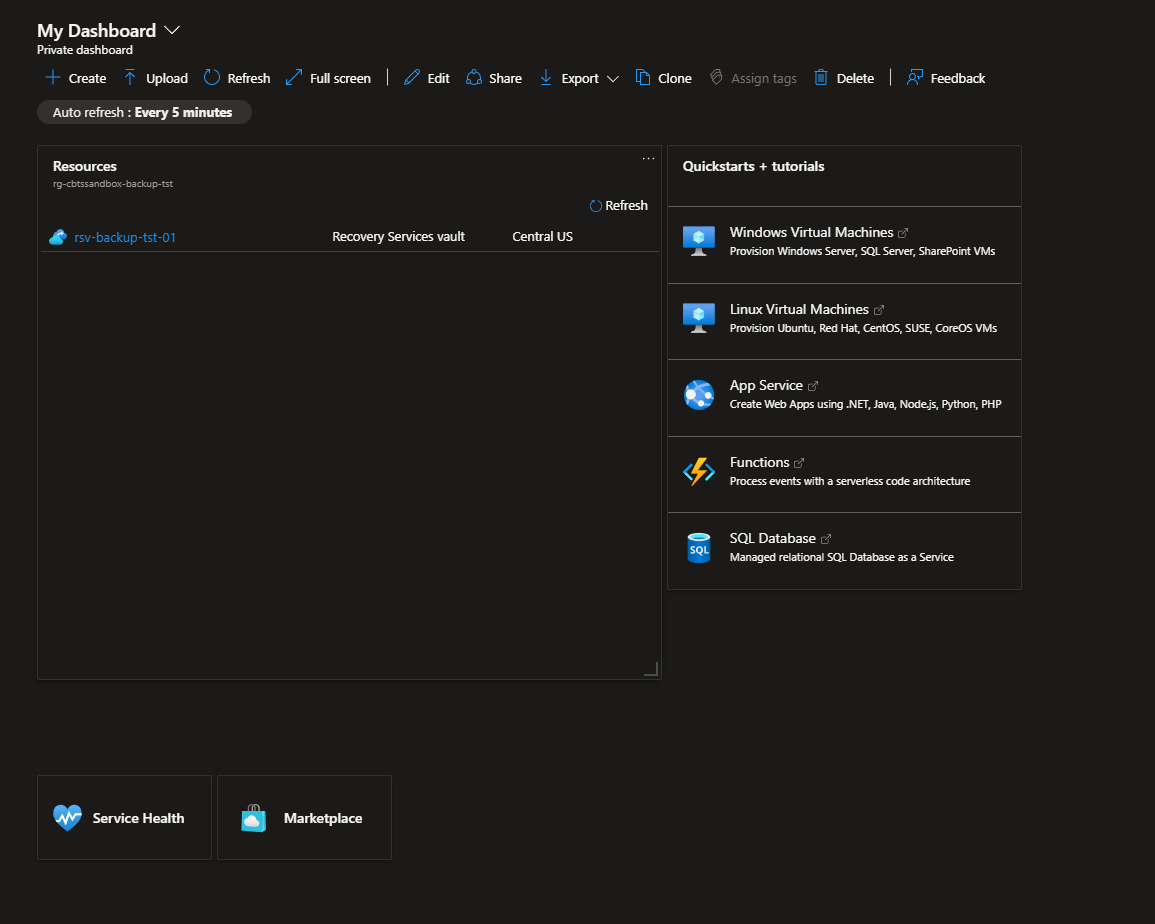Click the Assign tags disabled label

tap(764, 78)
